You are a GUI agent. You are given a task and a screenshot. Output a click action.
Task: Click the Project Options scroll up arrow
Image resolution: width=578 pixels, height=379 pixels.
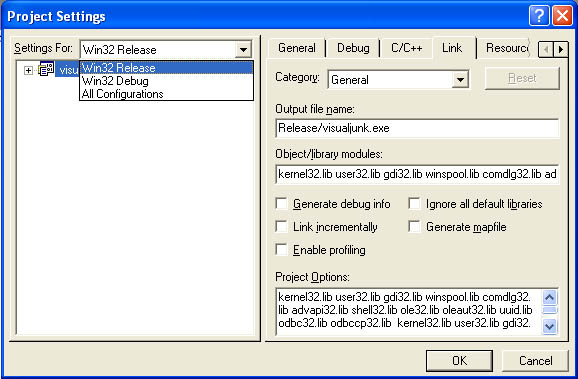549,297
